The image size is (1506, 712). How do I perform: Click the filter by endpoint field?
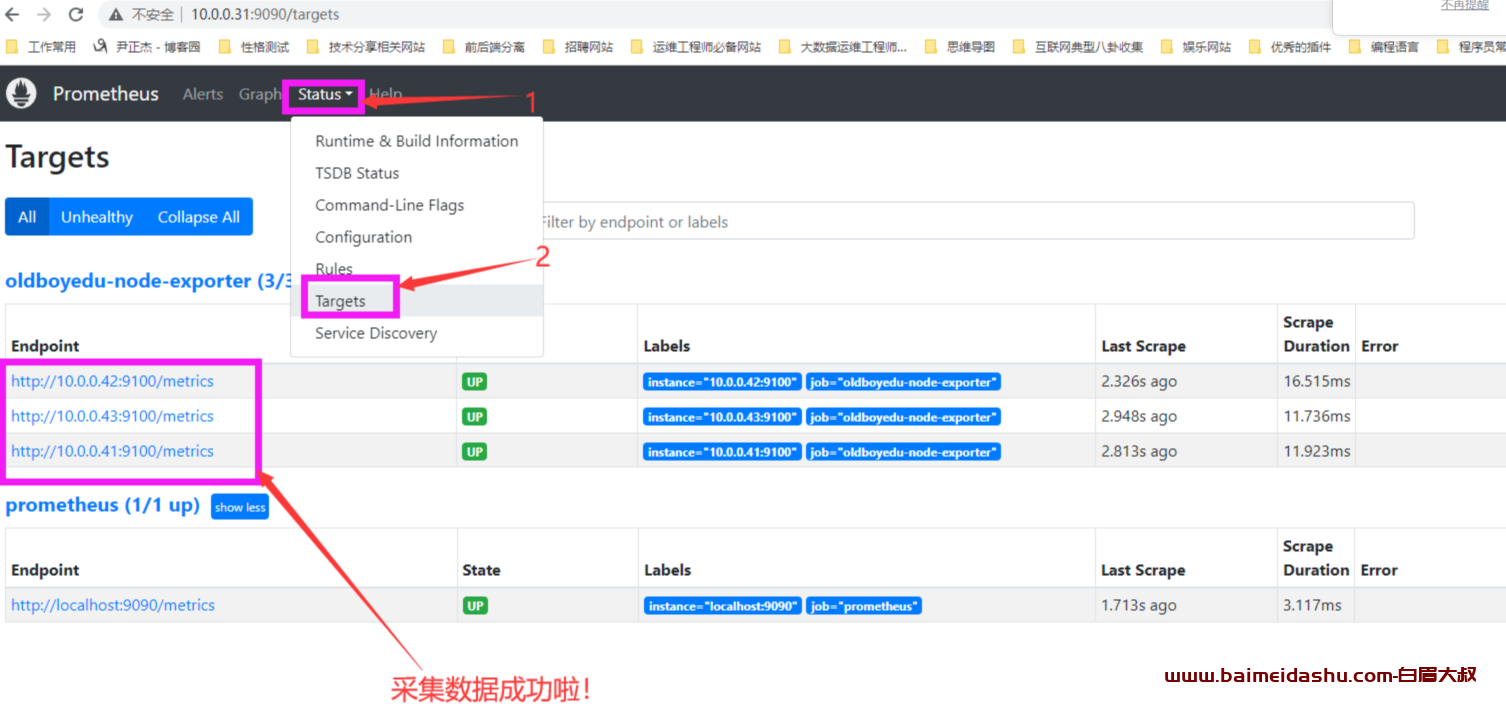point(970,221)
